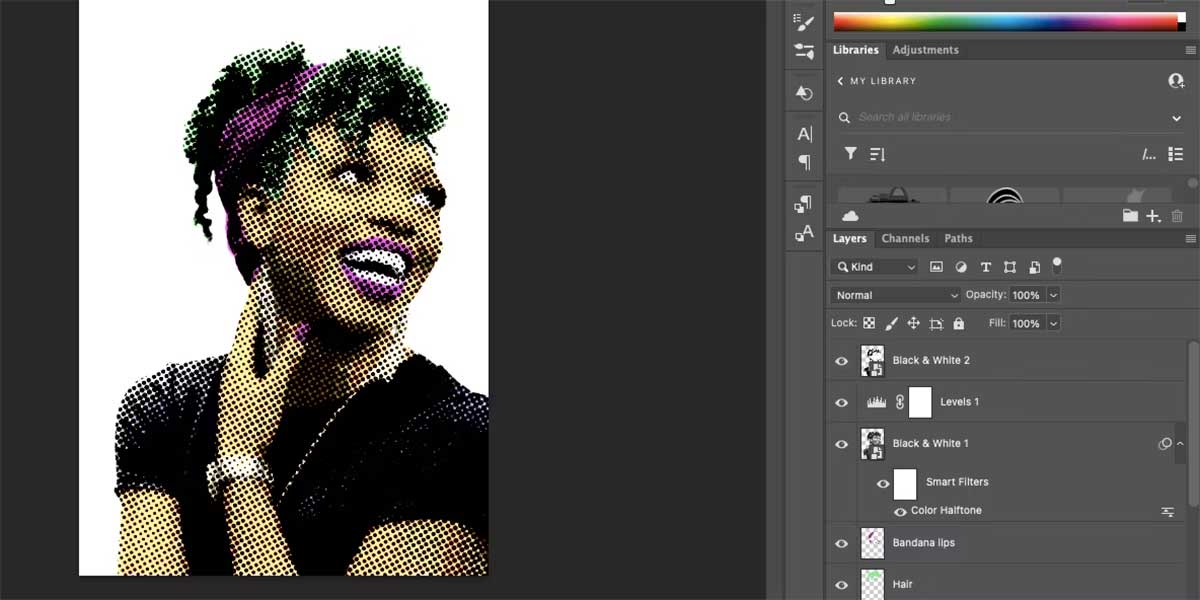The height and width of the screenshot is (600, 1200).
Task: Switch to the Channels tab
Action: pyautogui.click(x=905, y=239)
